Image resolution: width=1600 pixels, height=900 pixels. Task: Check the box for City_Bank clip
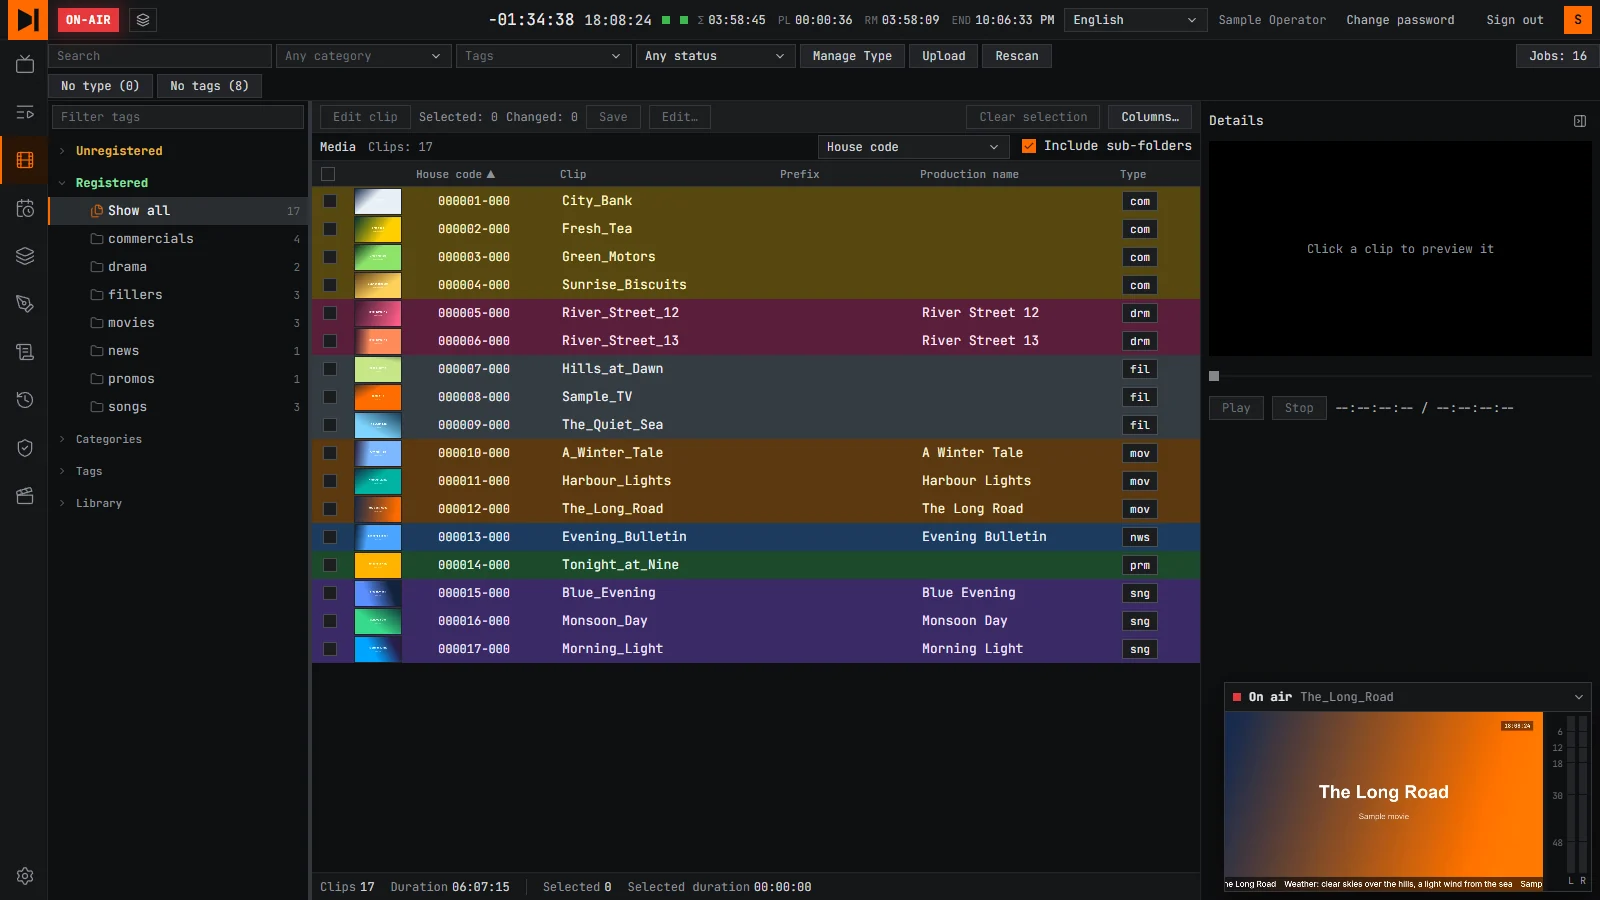point(330,201)
